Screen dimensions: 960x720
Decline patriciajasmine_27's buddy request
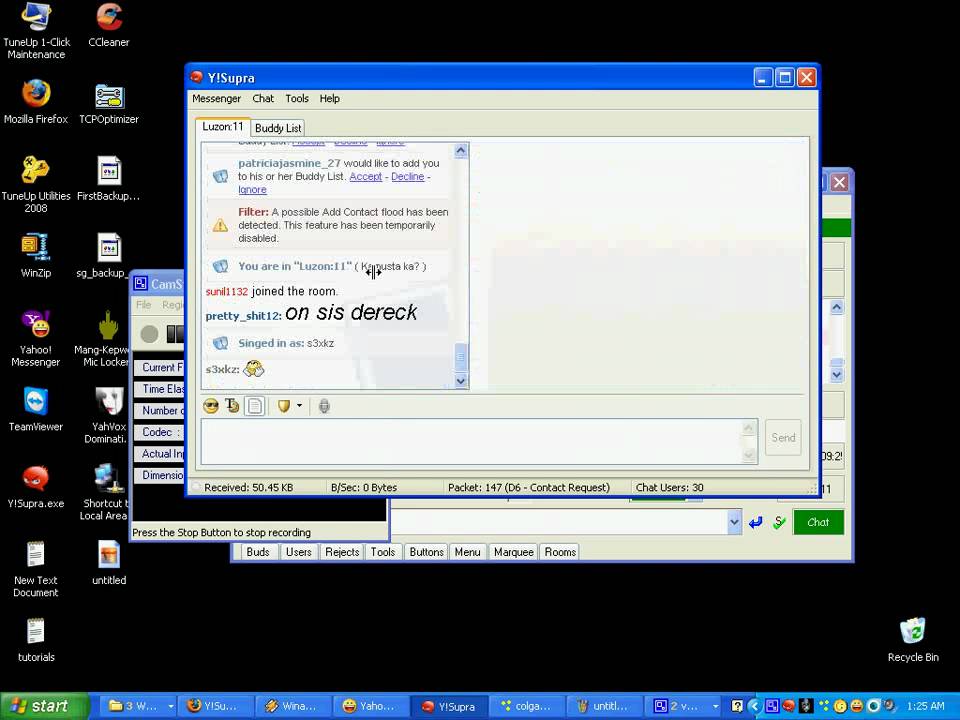tap(408, 176)
